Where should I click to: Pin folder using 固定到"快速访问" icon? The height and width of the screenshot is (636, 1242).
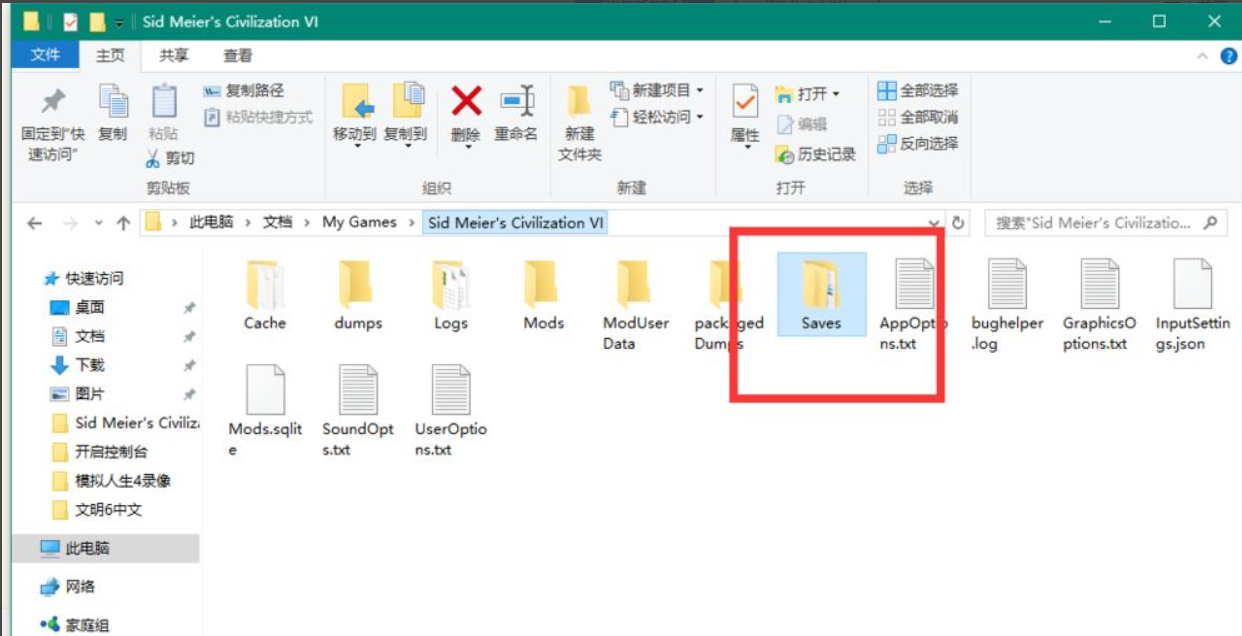[53, 103]
